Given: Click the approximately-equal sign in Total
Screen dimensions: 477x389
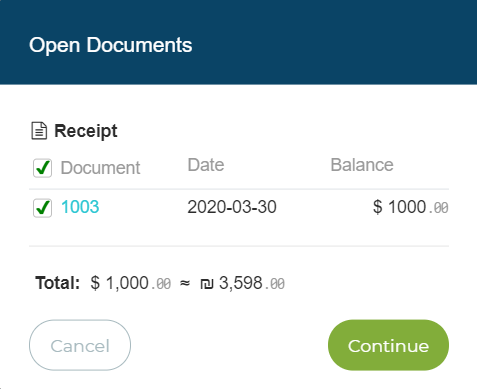Looking at the screenshot, I should pos(185,283).
